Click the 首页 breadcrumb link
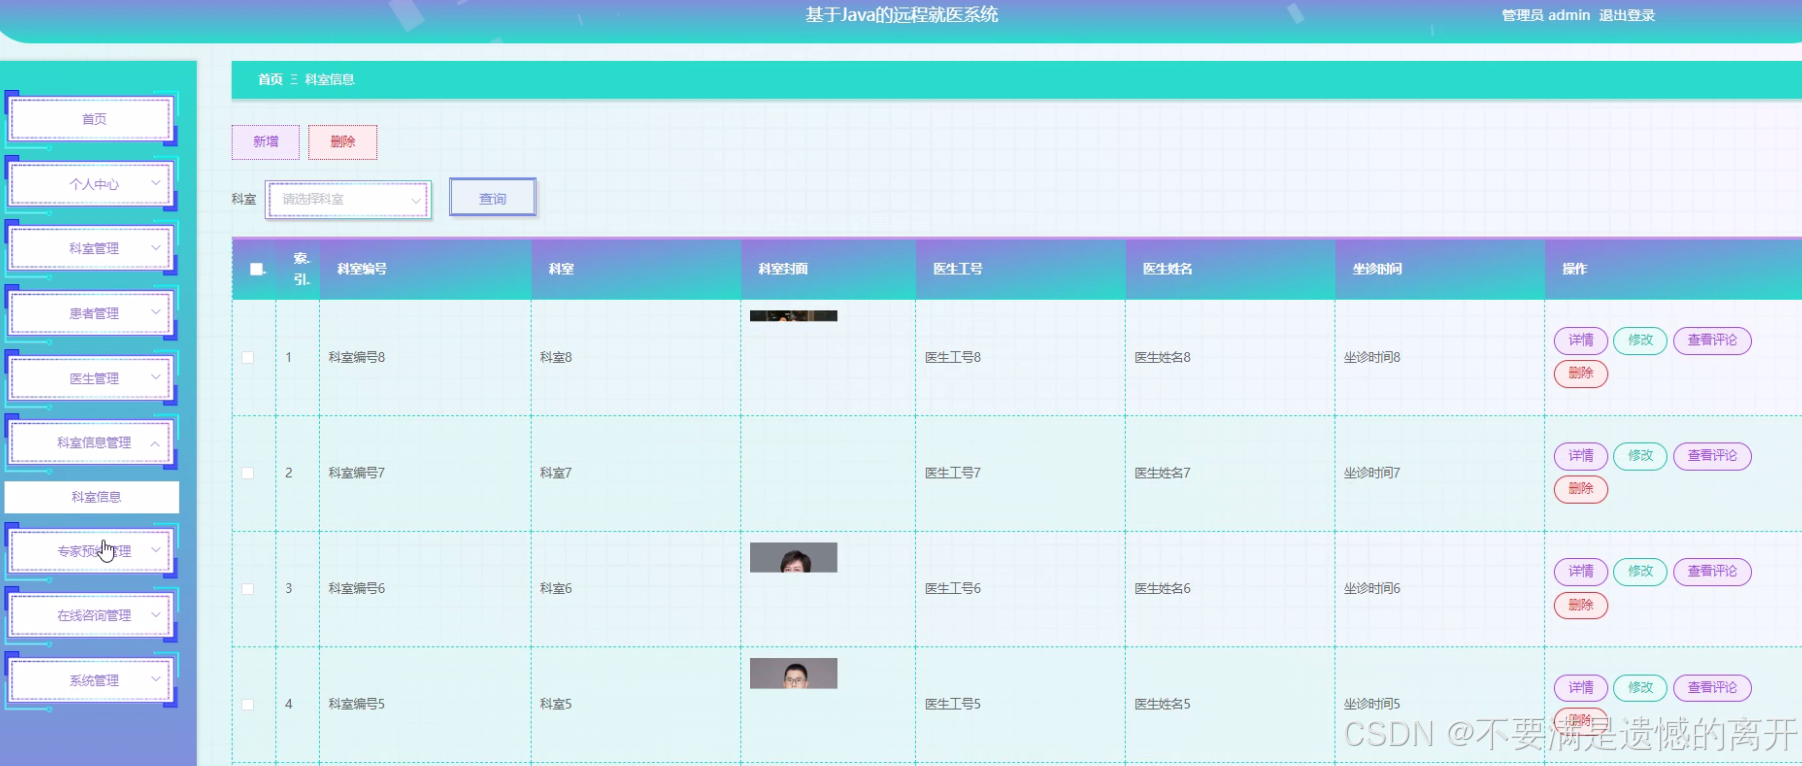Image resolution: width=1802 pixels, height=766 pixels. click(270, 79)
